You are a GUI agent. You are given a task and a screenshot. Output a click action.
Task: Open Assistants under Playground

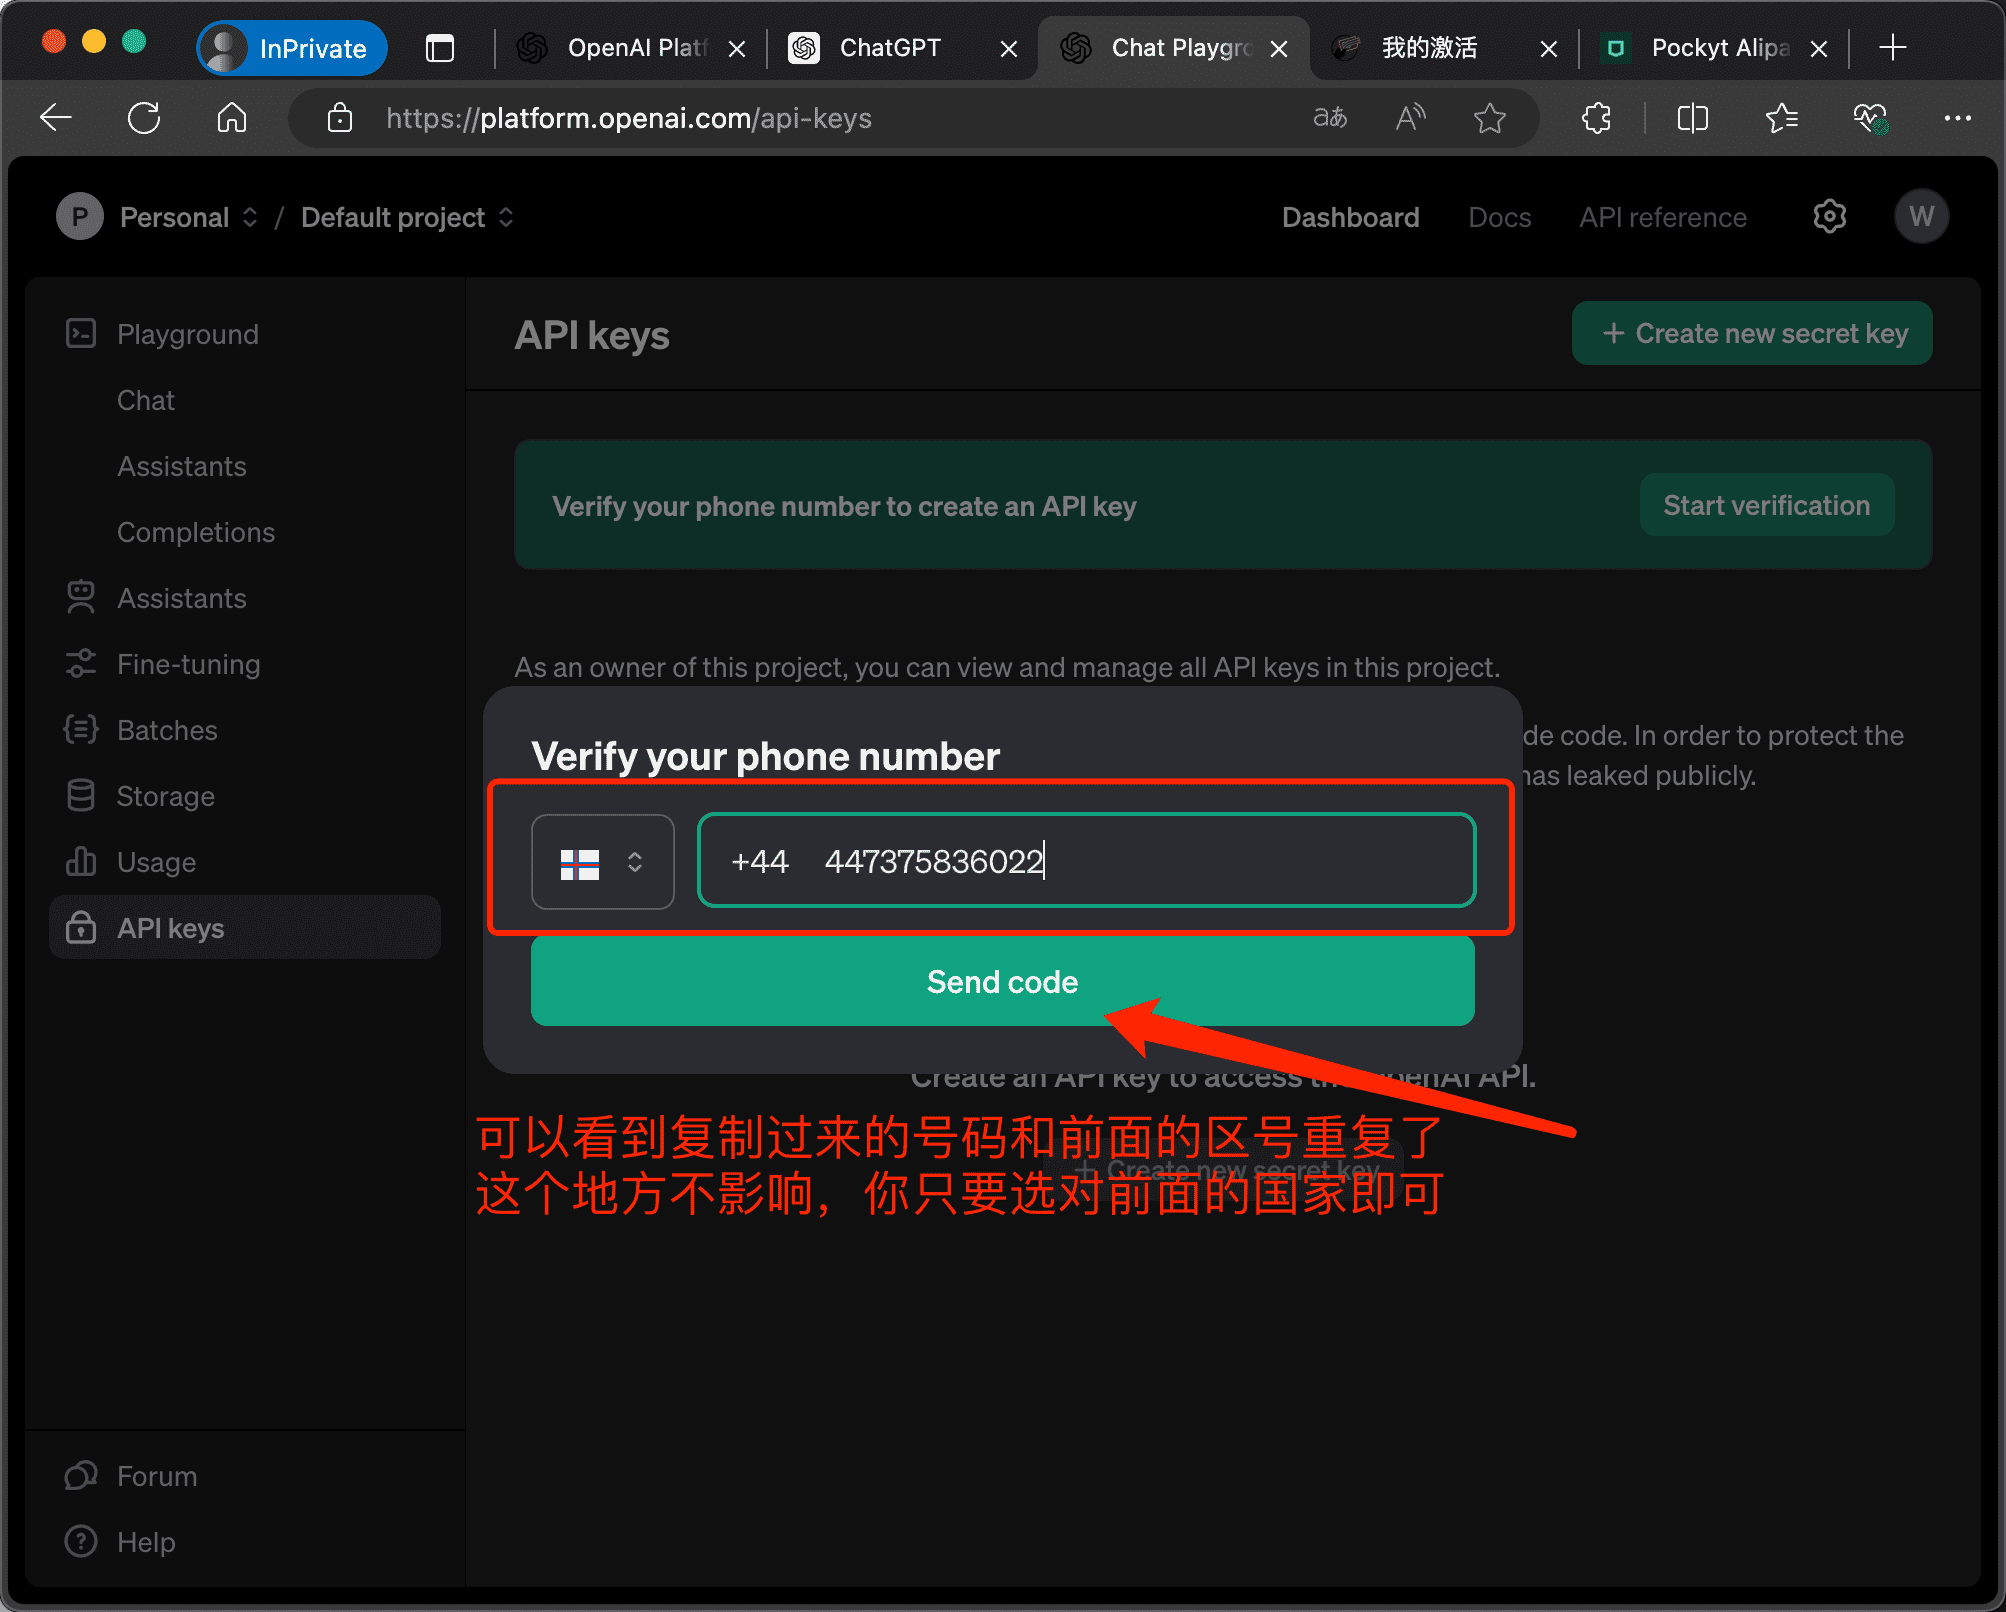pyautogui.click(x=182, y=466)
